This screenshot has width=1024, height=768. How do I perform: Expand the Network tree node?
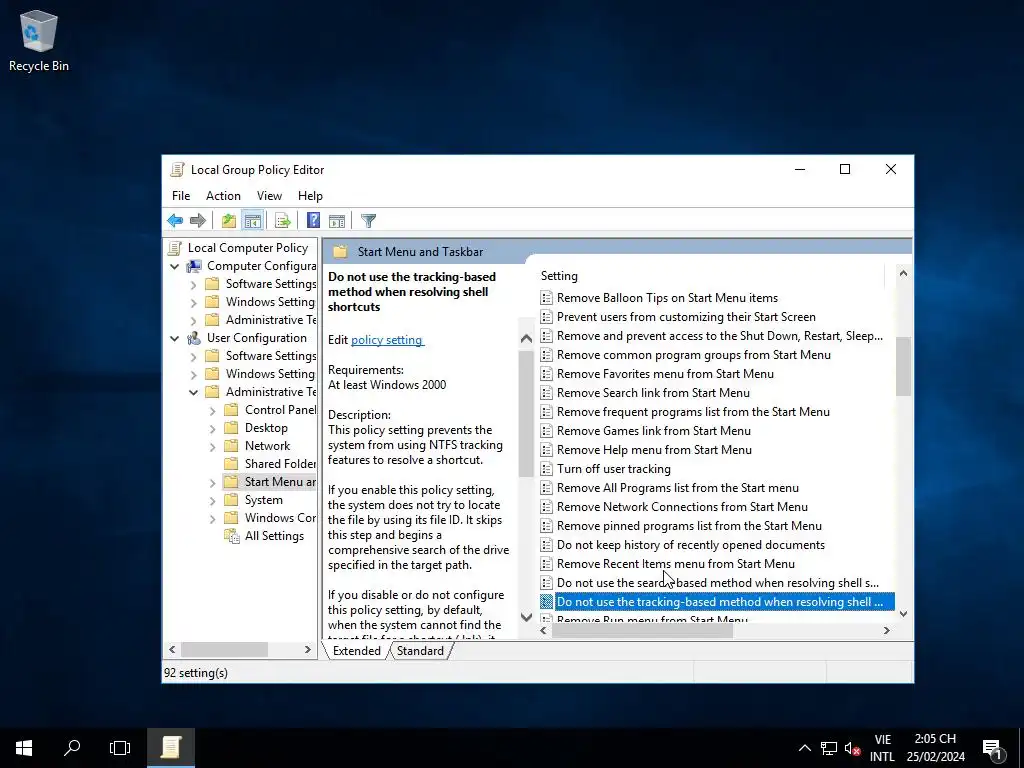pos(212,447)
